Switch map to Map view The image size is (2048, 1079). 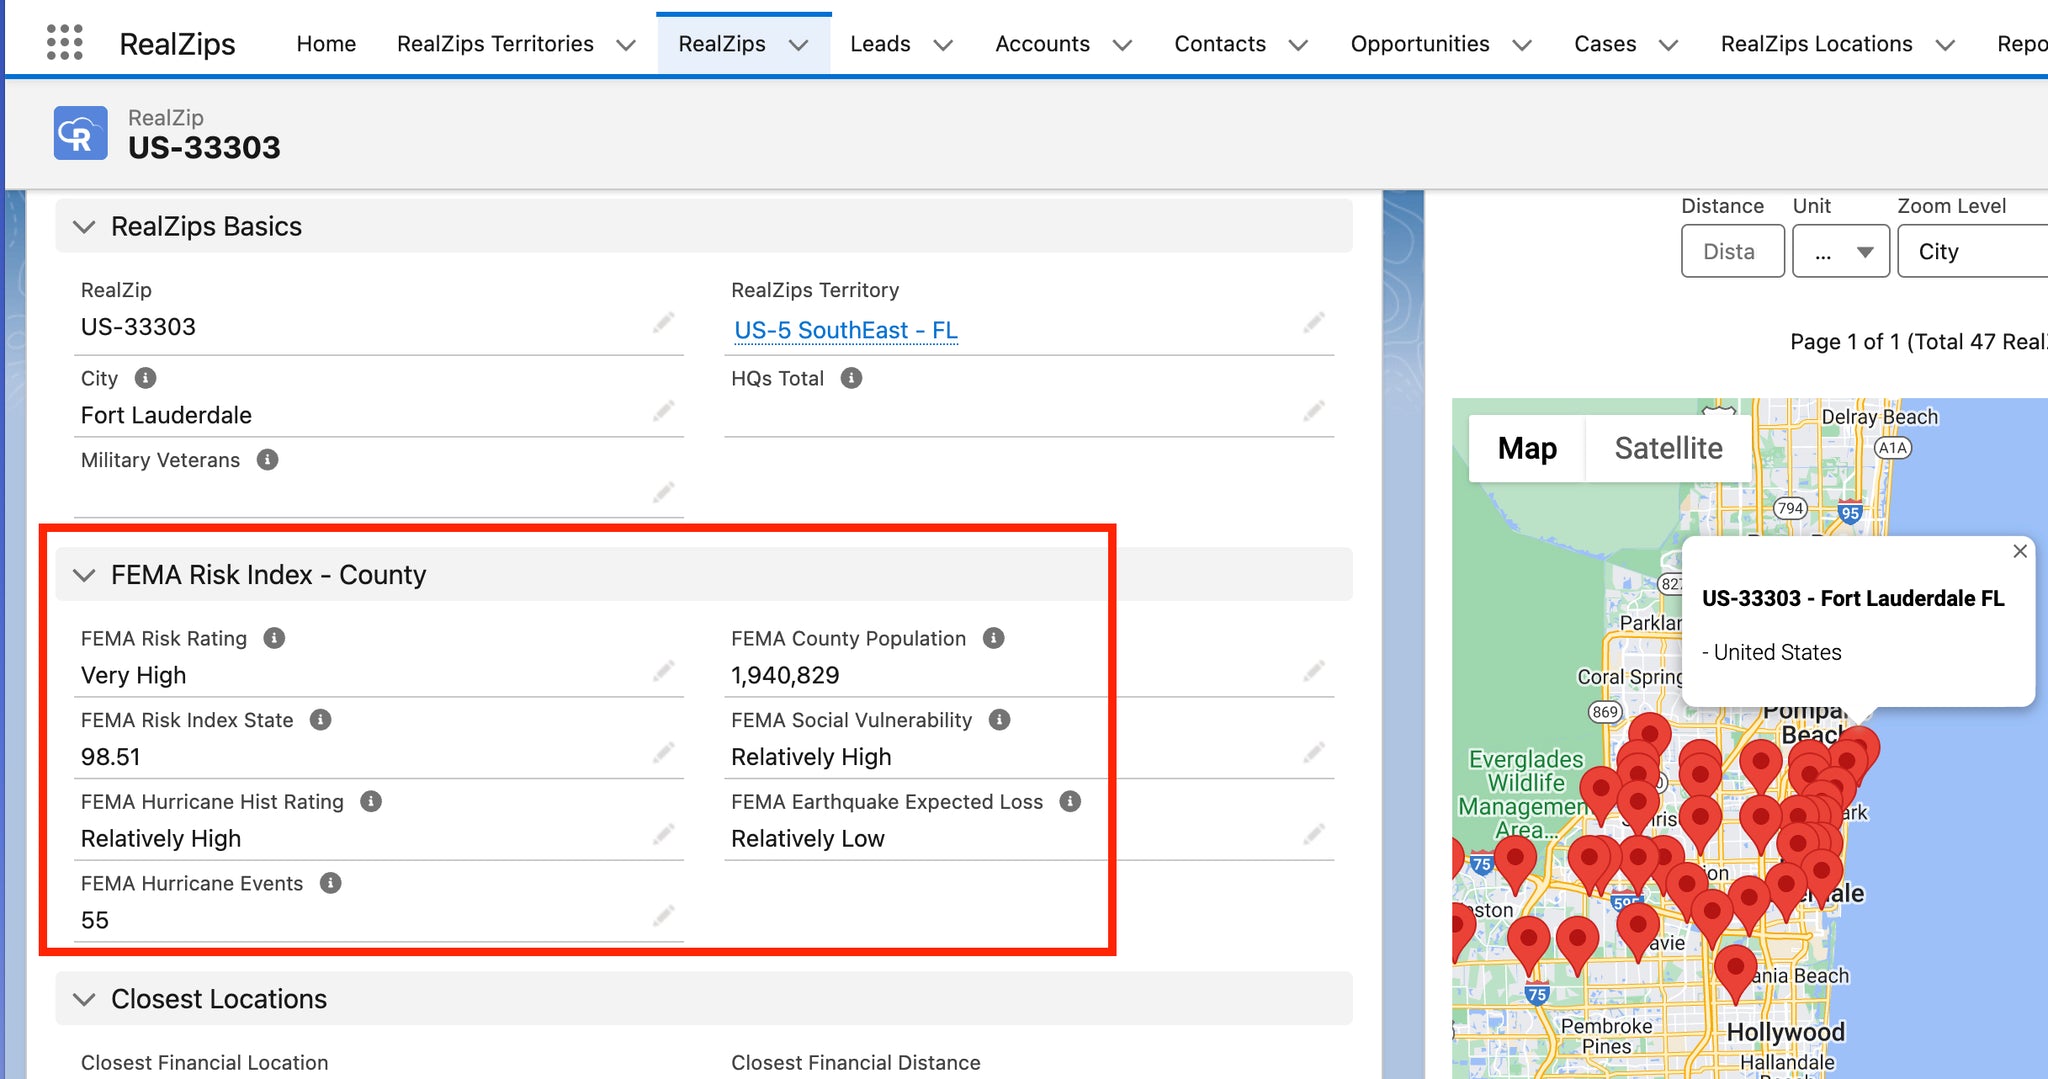click(1527, 448)
